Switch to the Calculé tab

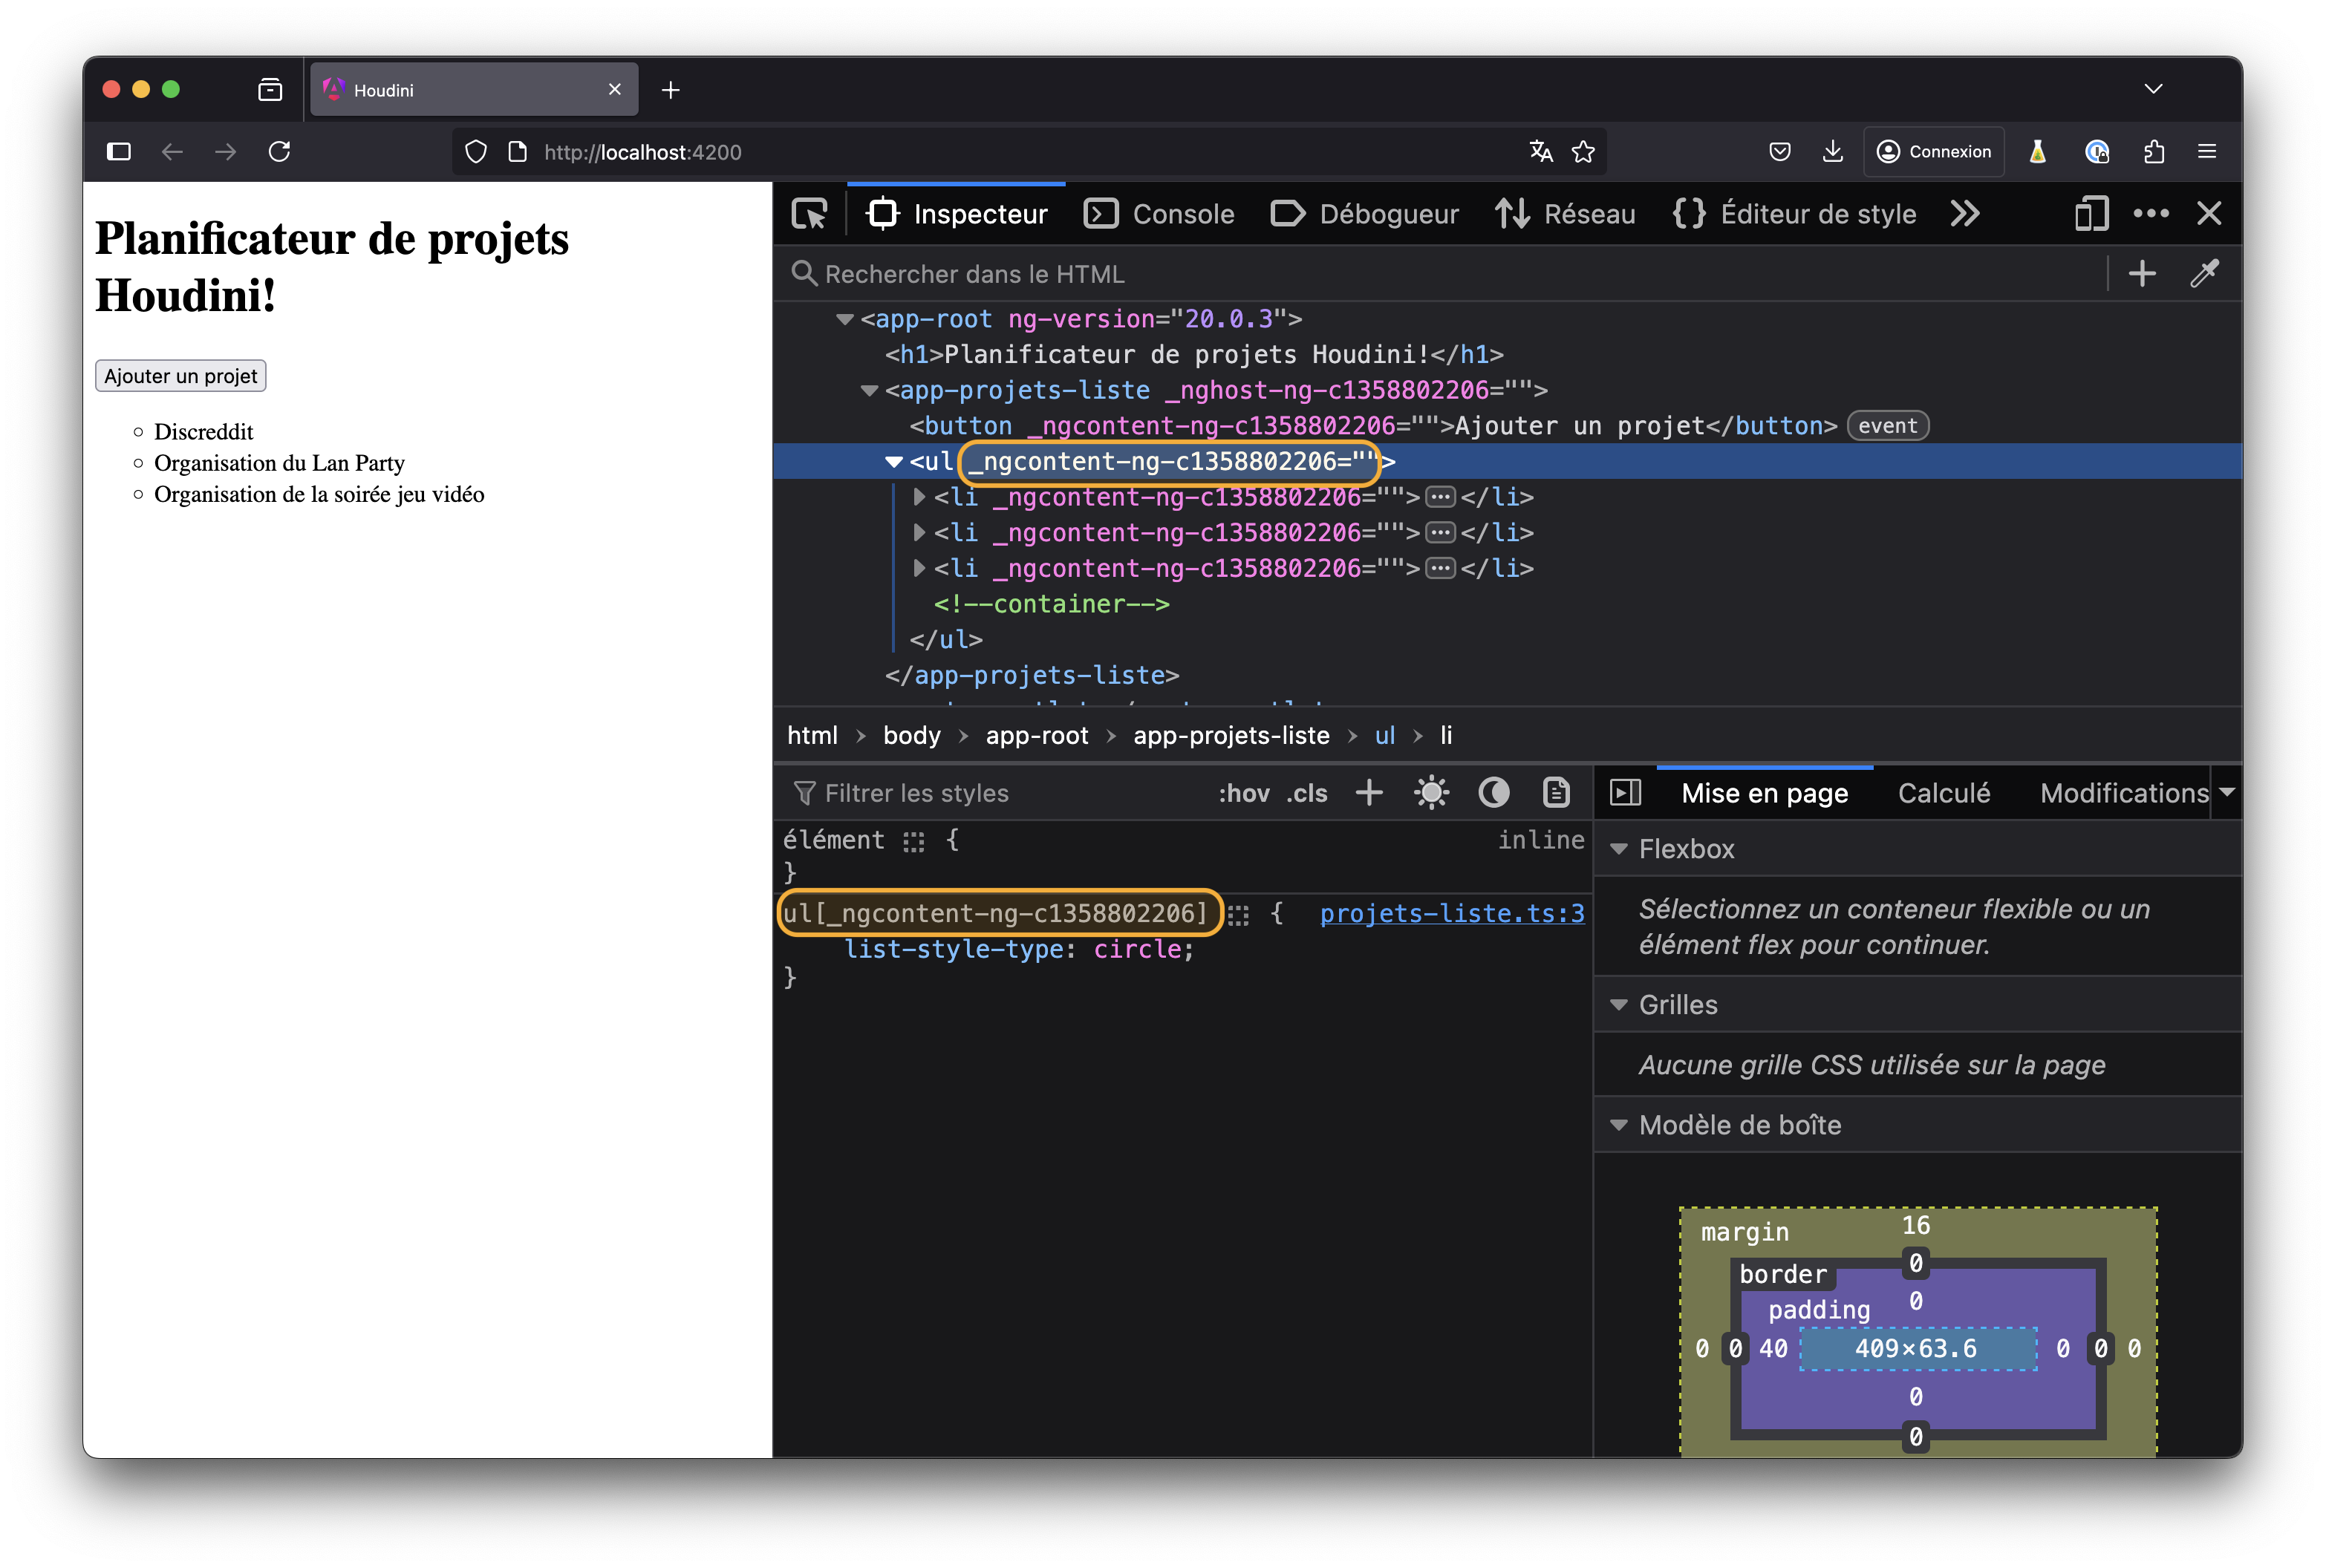[1943, 793]
